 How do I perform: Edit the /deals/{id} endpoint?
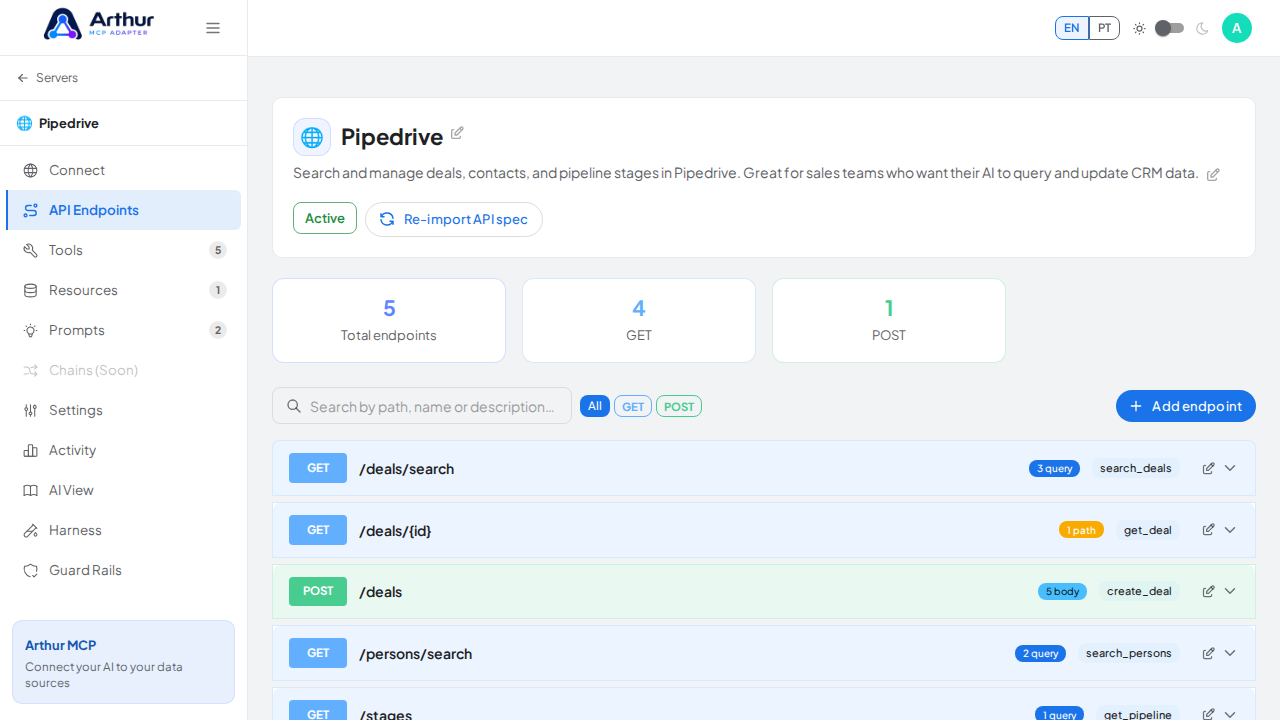[1208, 530]
